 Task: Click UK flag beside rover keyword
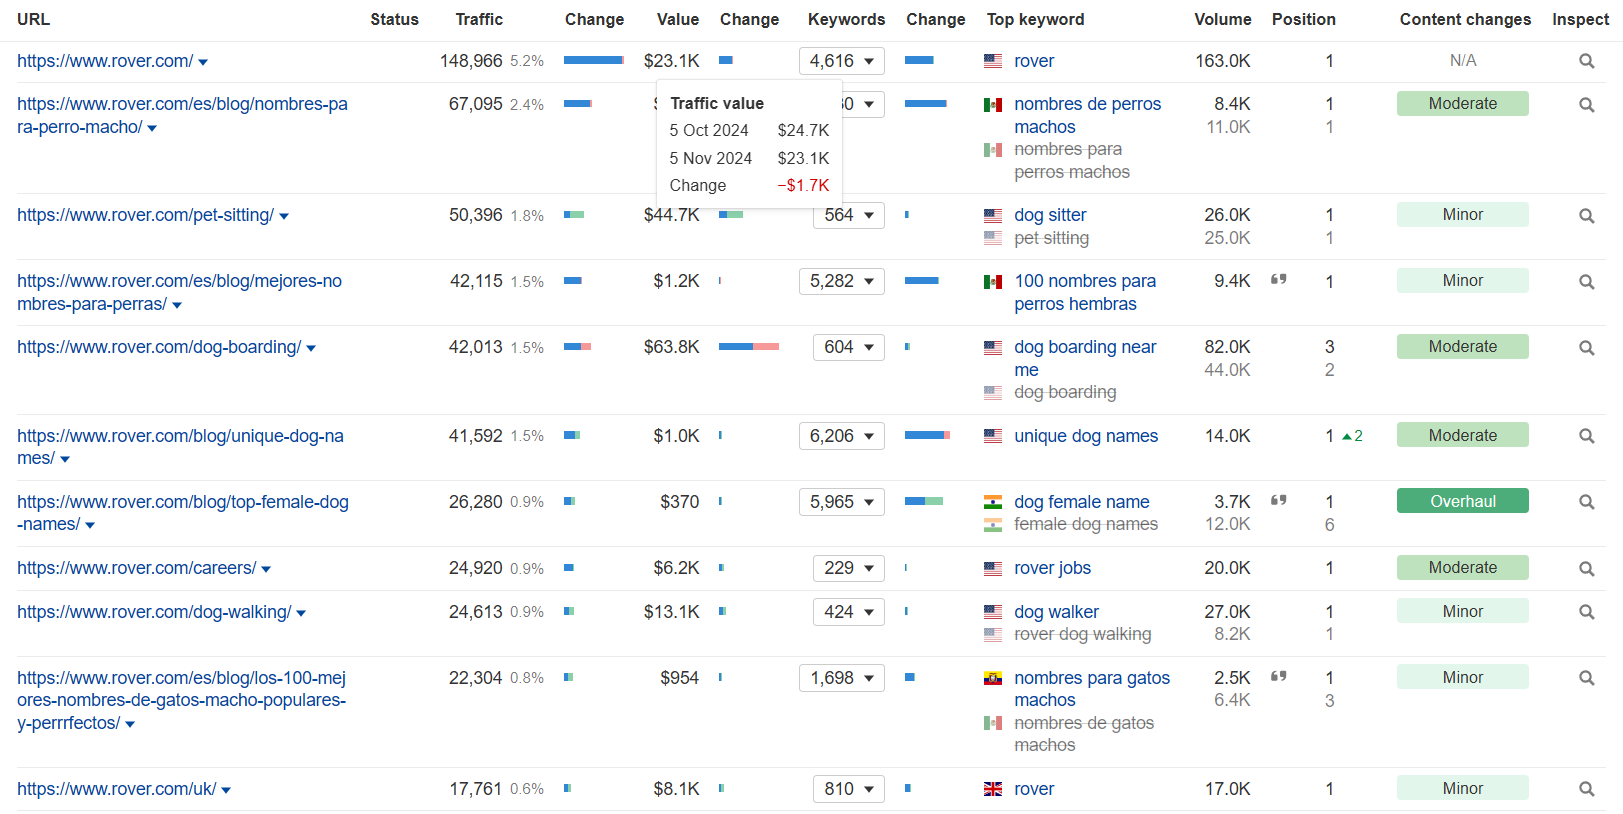(x=993, y=789)
